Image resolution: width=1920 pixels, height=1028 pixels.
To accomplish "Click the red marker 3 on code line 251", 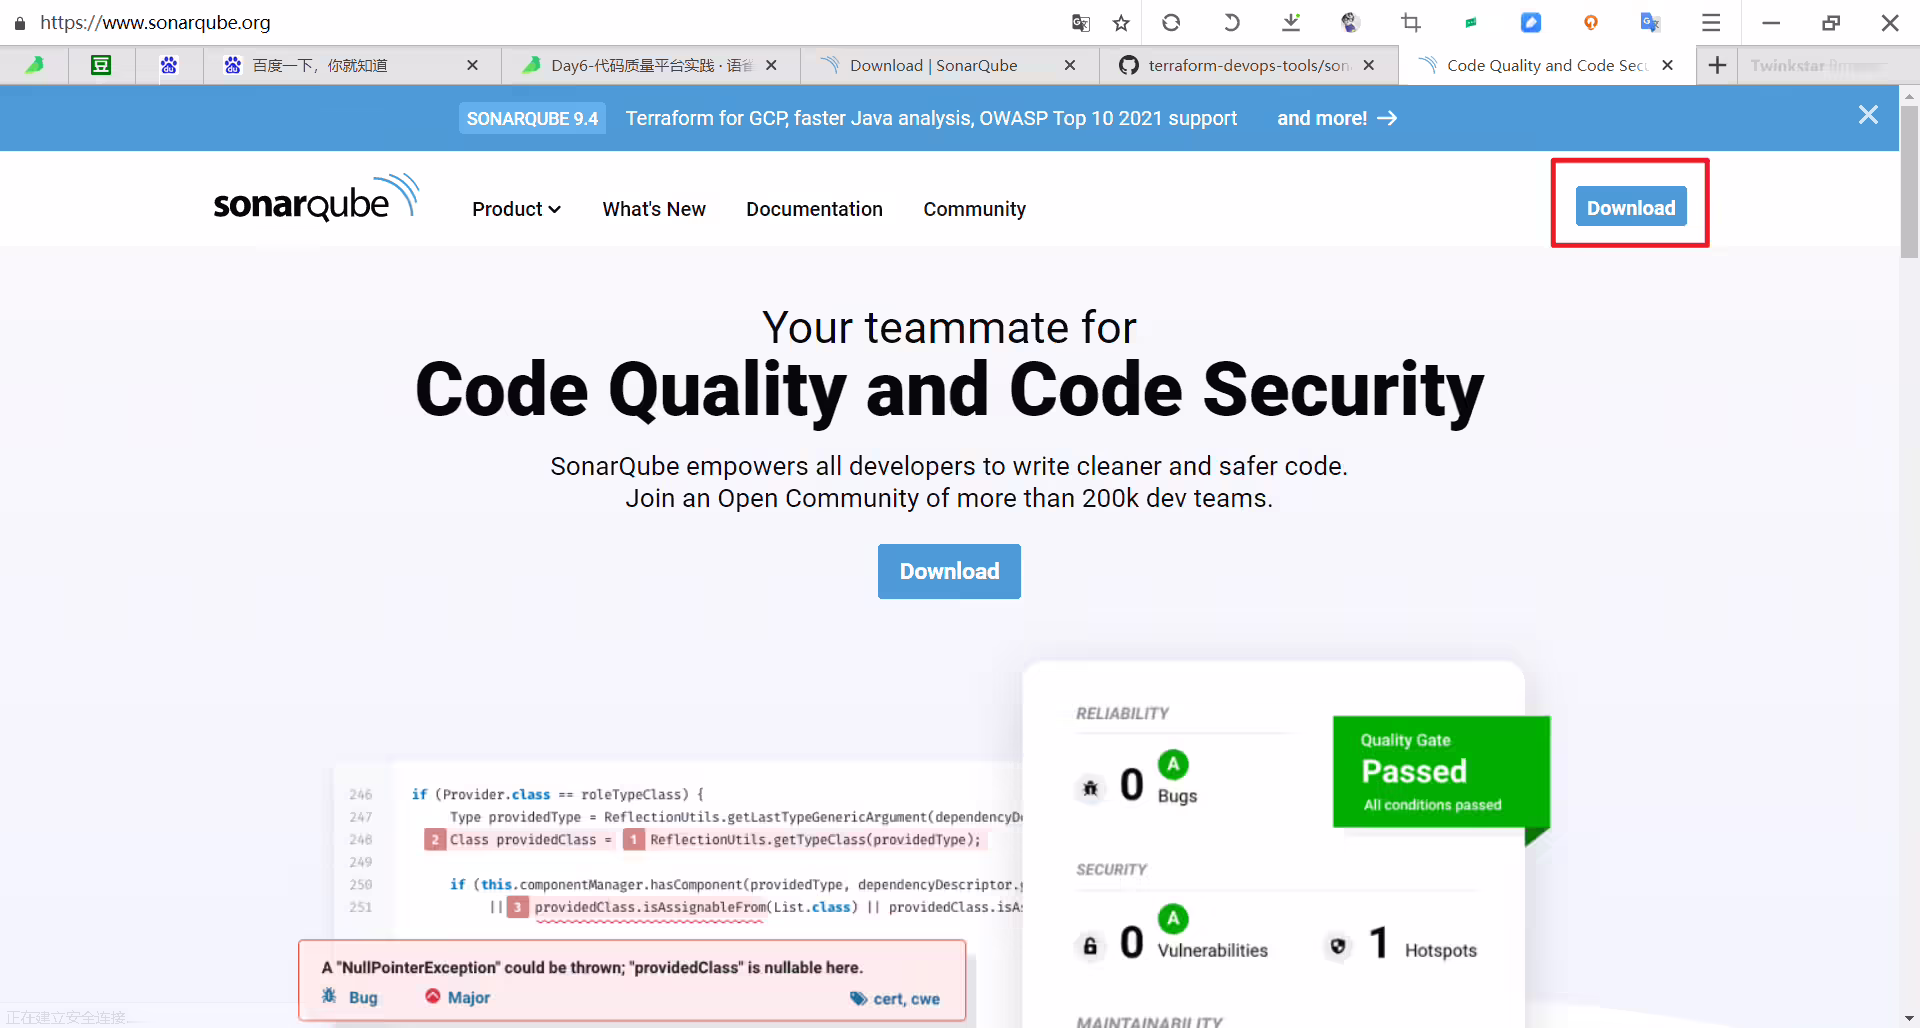I will (517, 907).
